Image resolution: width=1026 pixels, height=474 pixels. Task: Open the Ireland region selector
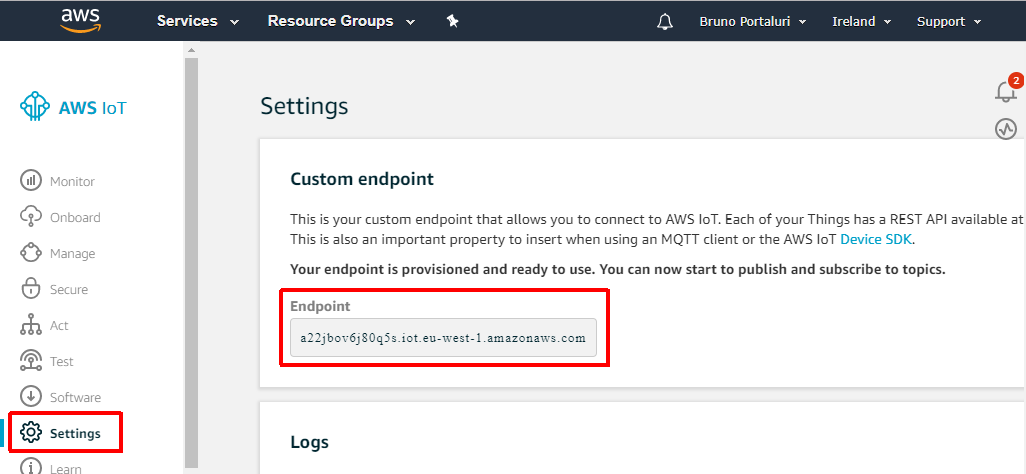[861, 21]
